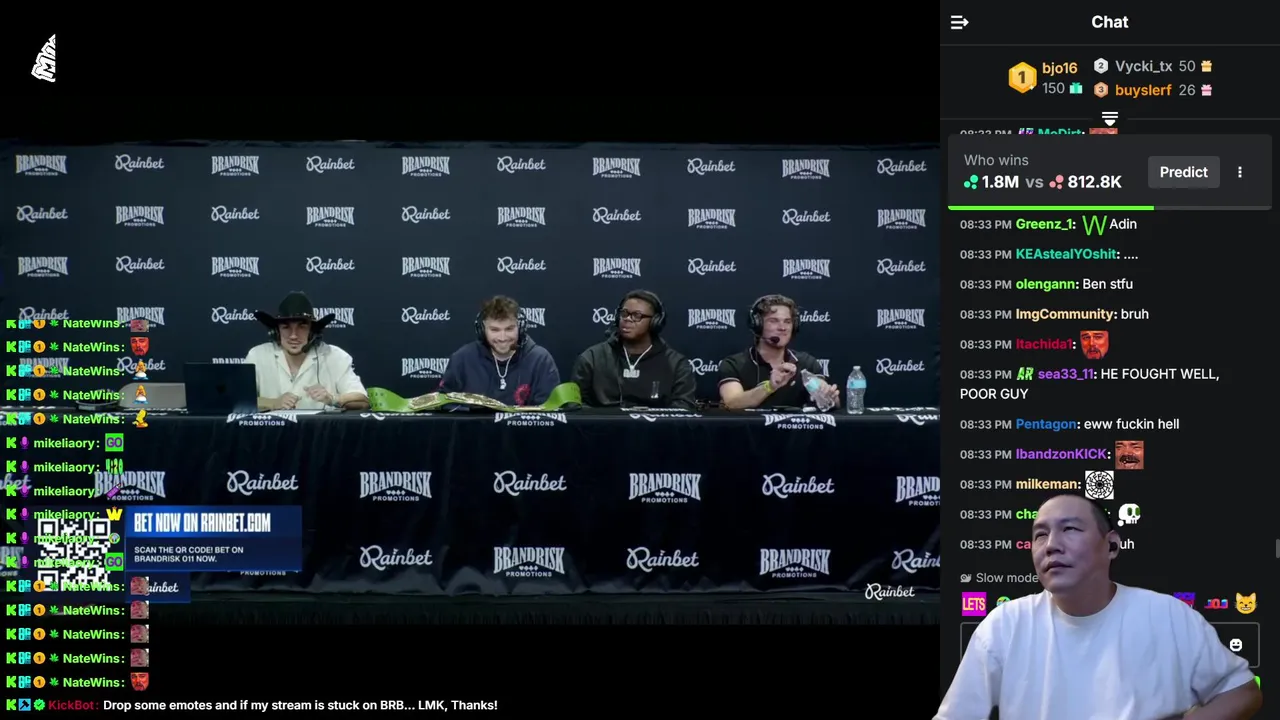Click the teal gift icon beside 150
The height and width of the screenshot is (720, 1280).
click(1076, 88)
